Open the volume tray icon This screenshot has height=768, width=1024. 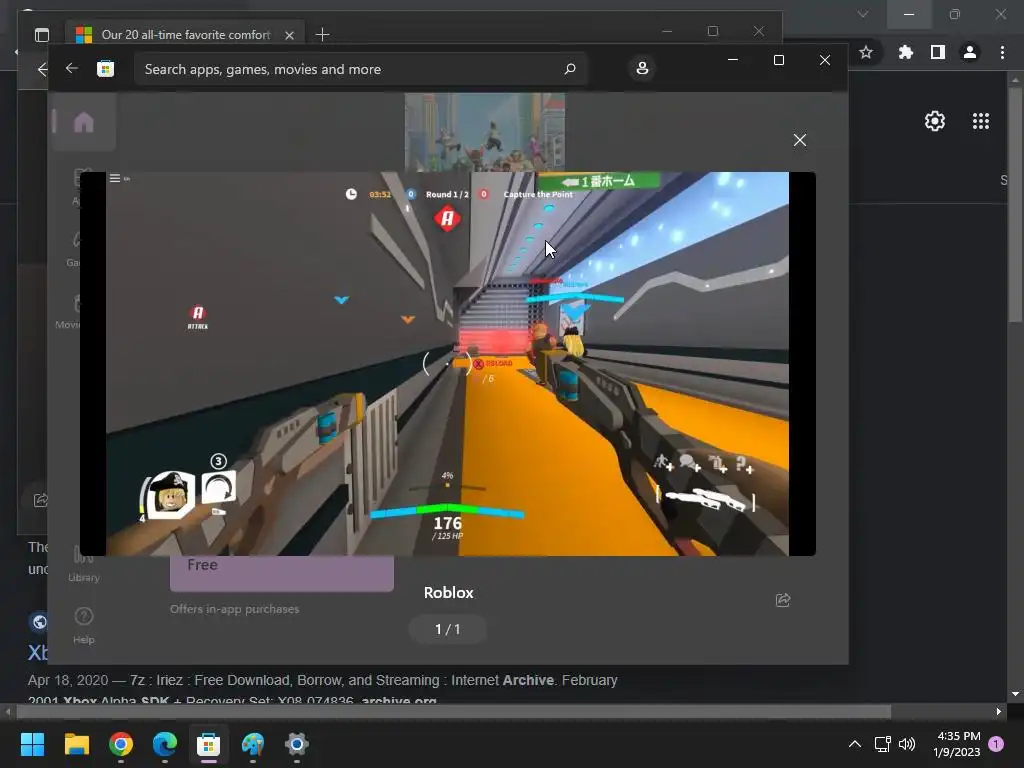906,744
